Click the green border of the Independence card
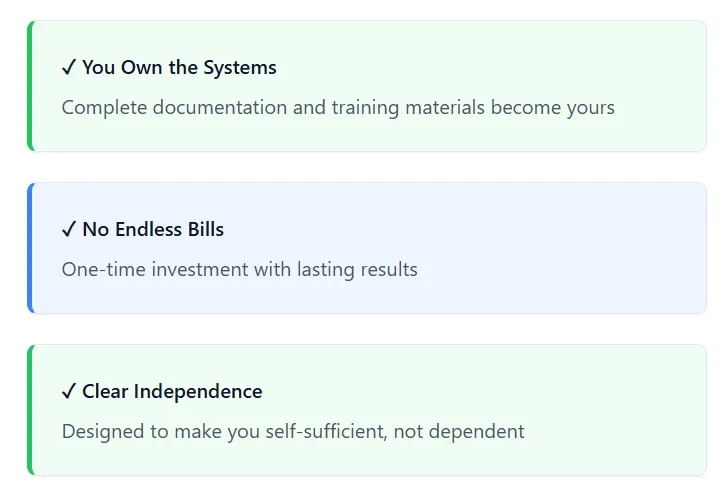 point(30,410)
